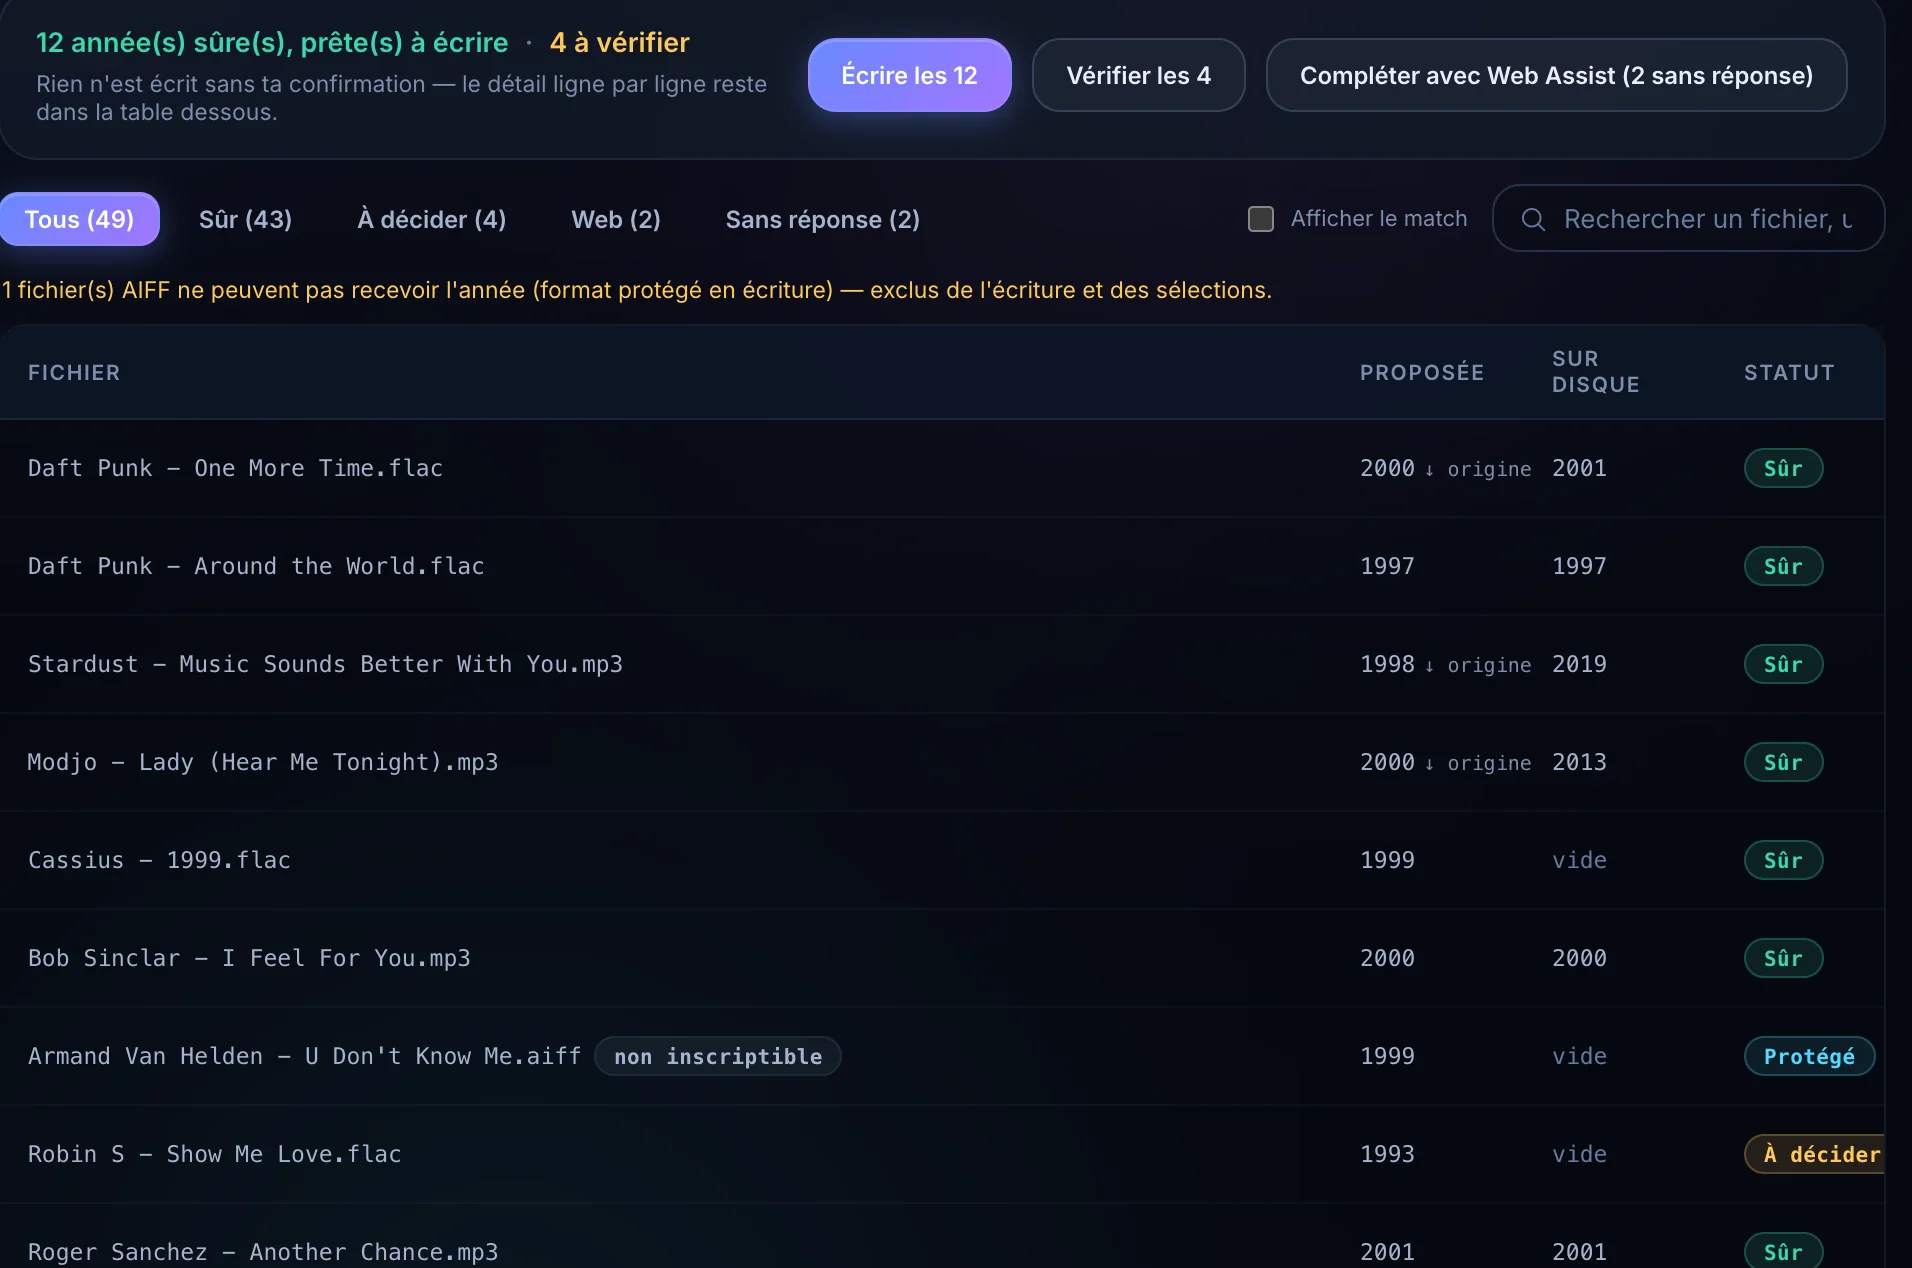Click the 'Sûr' badge on Bob Sinclar row
Image resolution: width=1912 pixels, height=1268 pixels.
tap(1783, 958)
